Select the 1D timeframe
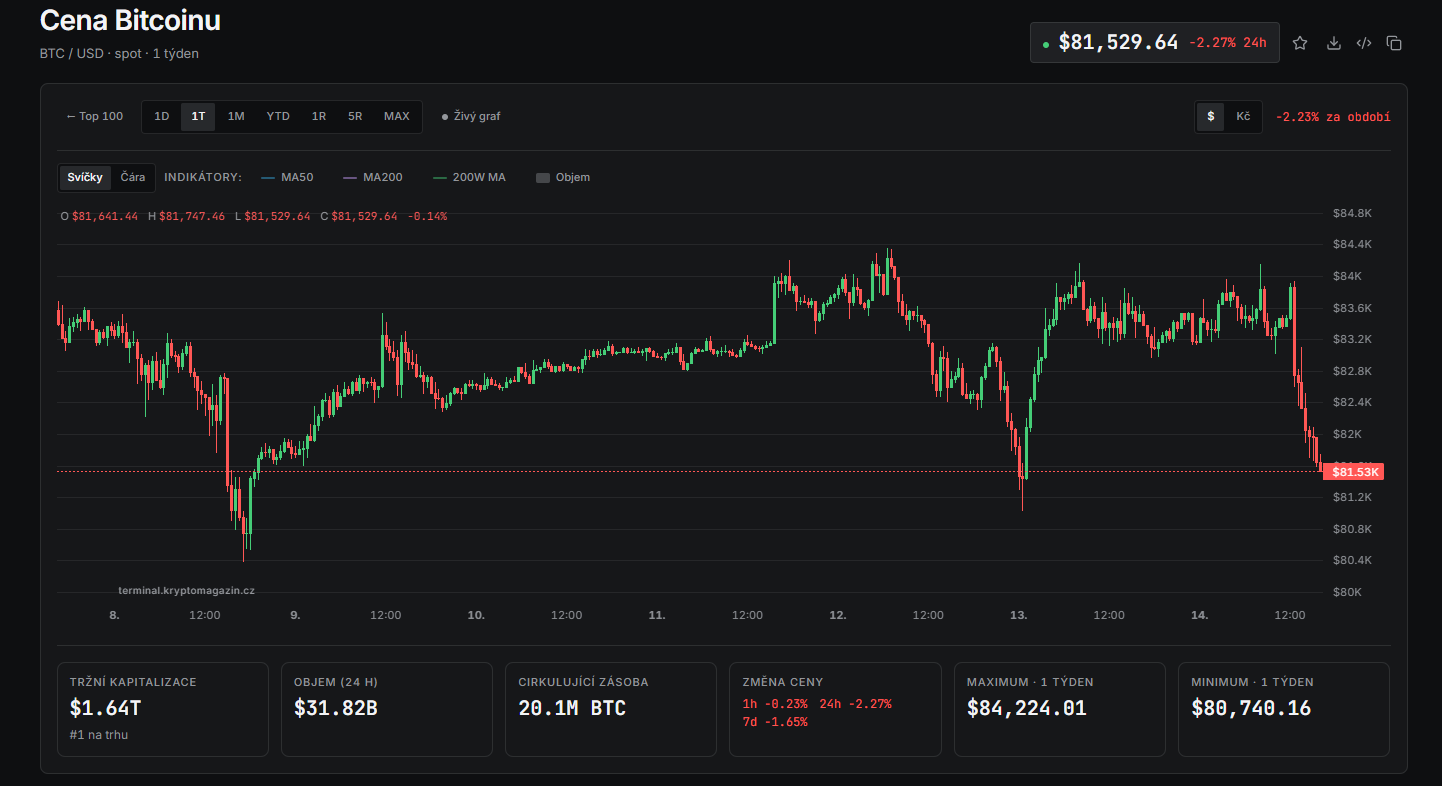 [162, 116]
